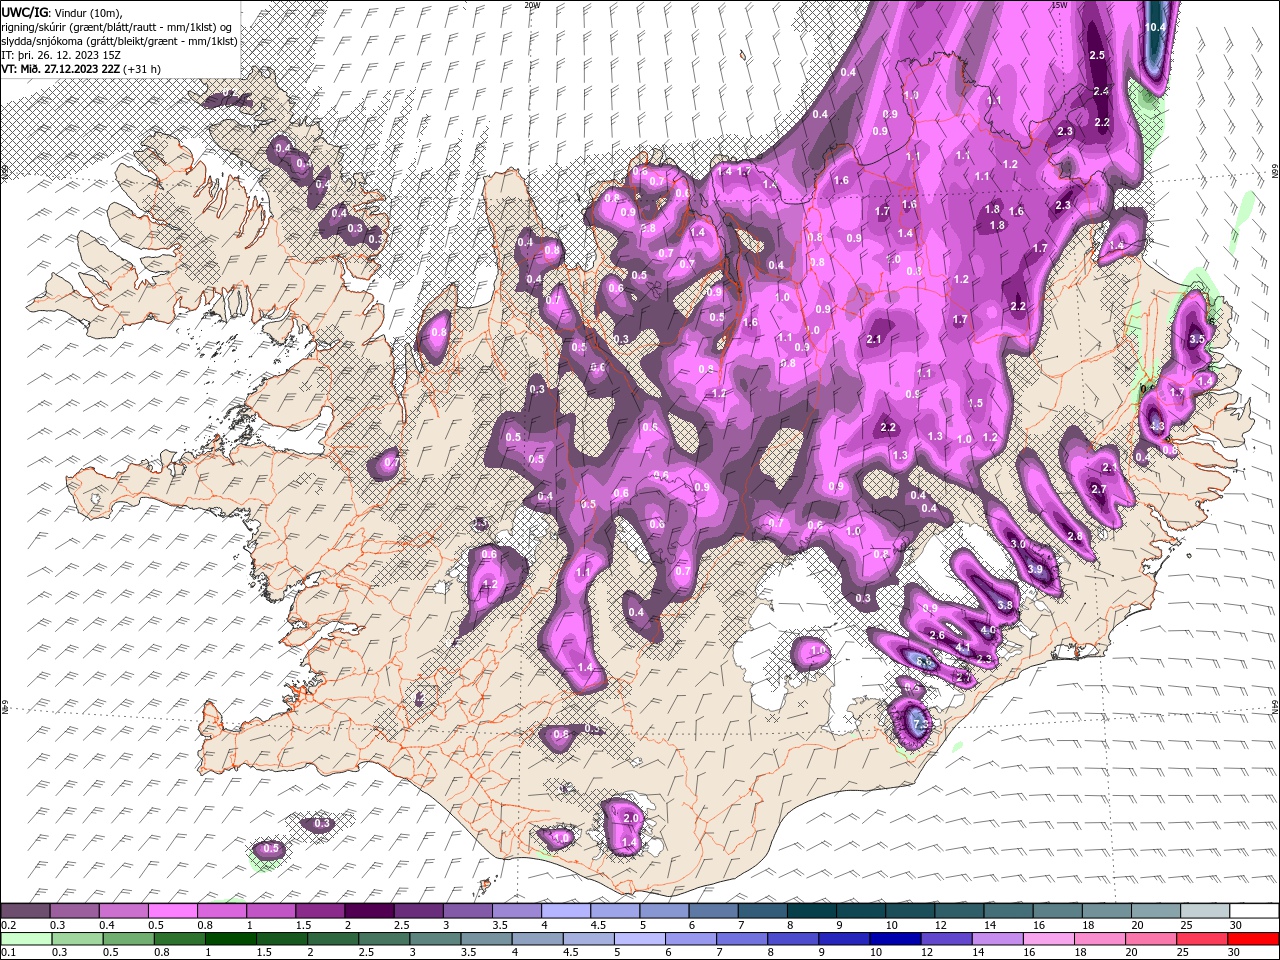Viewport: 1280px width, 960px height.
Task: Select the lavender 4 swatch, top legend row
Action: tap(566, 911)
